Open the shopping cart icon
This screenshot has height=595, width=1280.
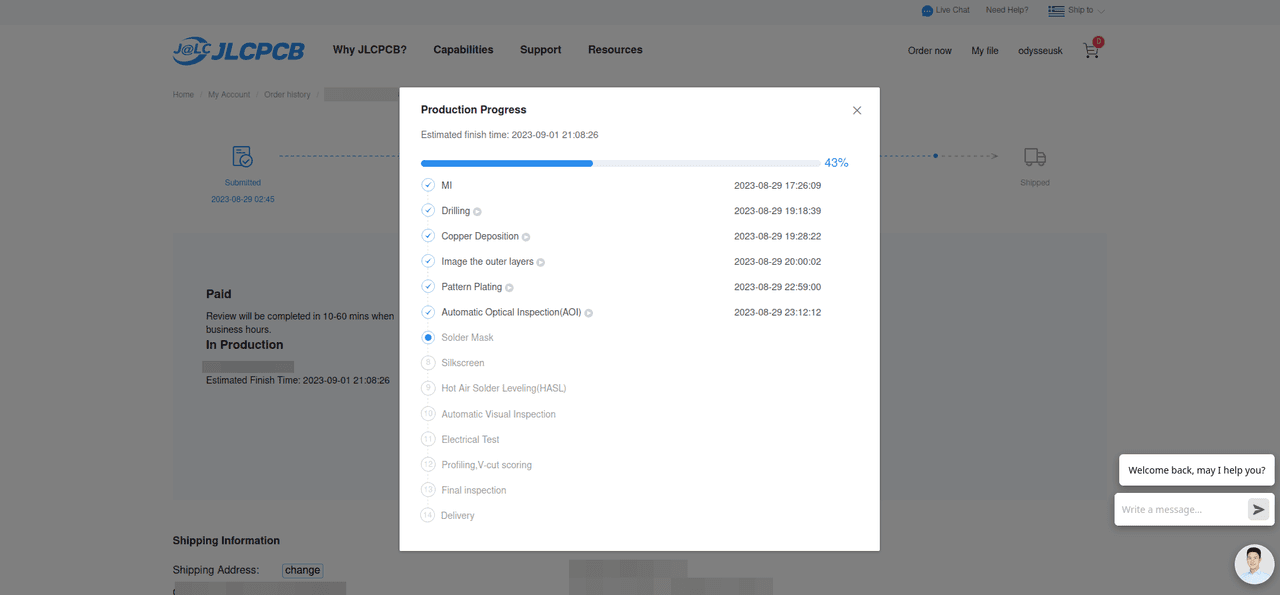(1091, 50)
